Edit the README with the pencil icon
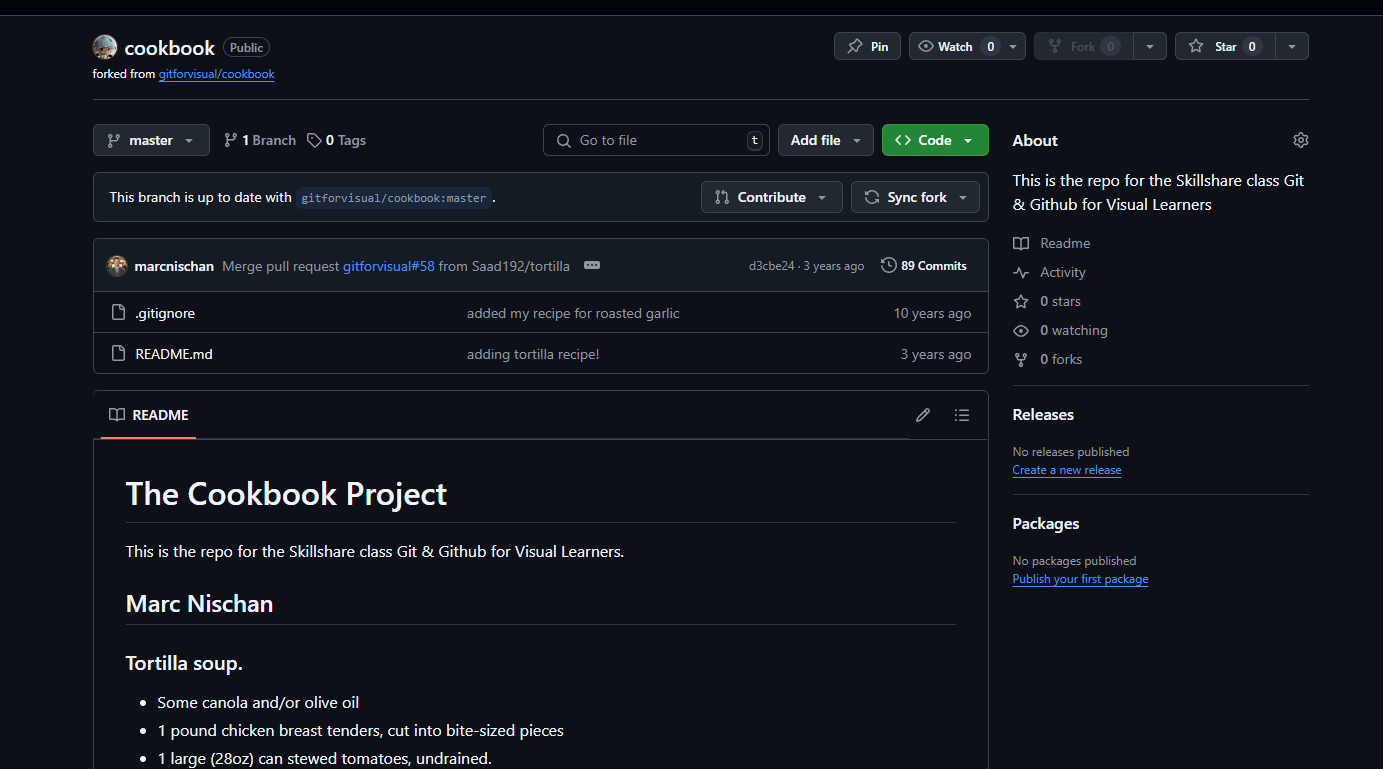The image size is (1383, 769). (x=923, y=415)
